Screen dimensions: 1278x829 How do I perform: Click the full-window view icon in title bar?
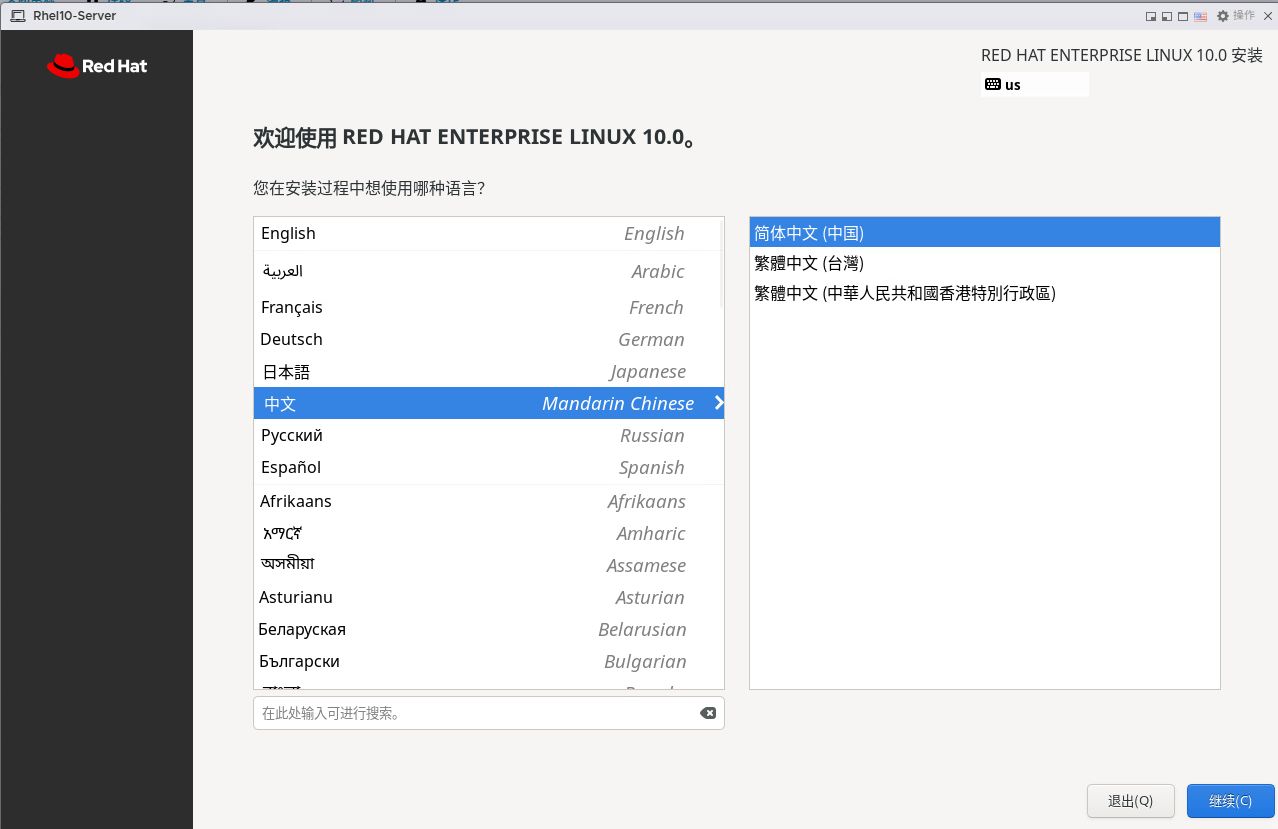pos(1183,16)
